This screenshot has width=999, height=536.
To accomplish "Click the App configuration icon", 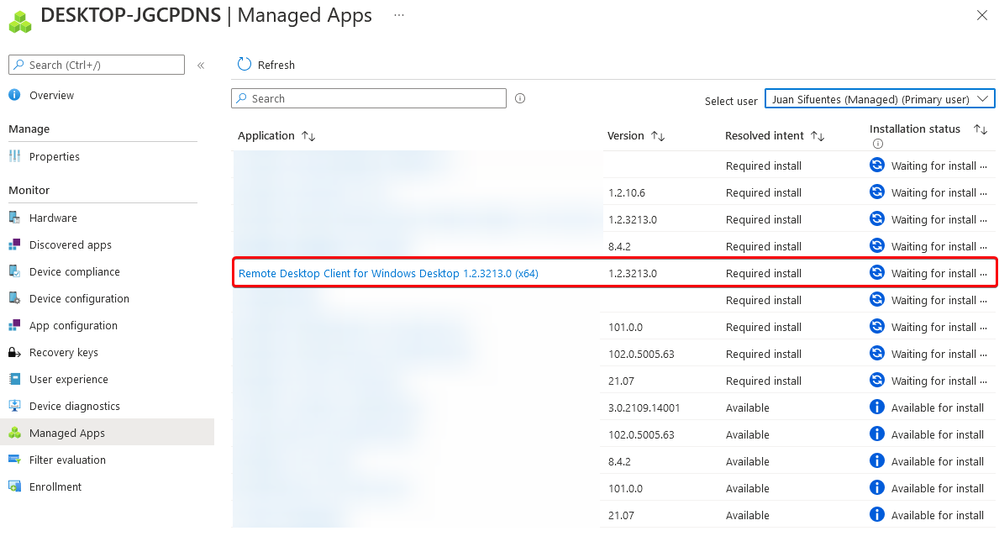I will point(15,325).
